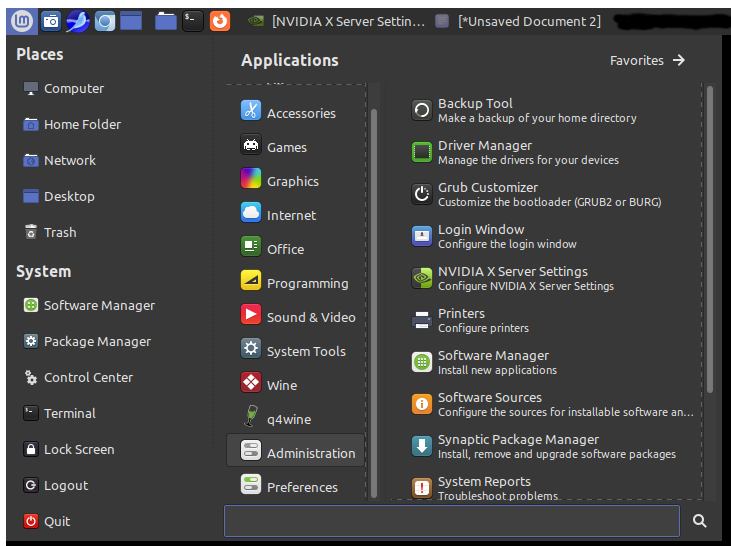
Task: Click the show desktop icon in panel
Action: (x=131, y=21)
